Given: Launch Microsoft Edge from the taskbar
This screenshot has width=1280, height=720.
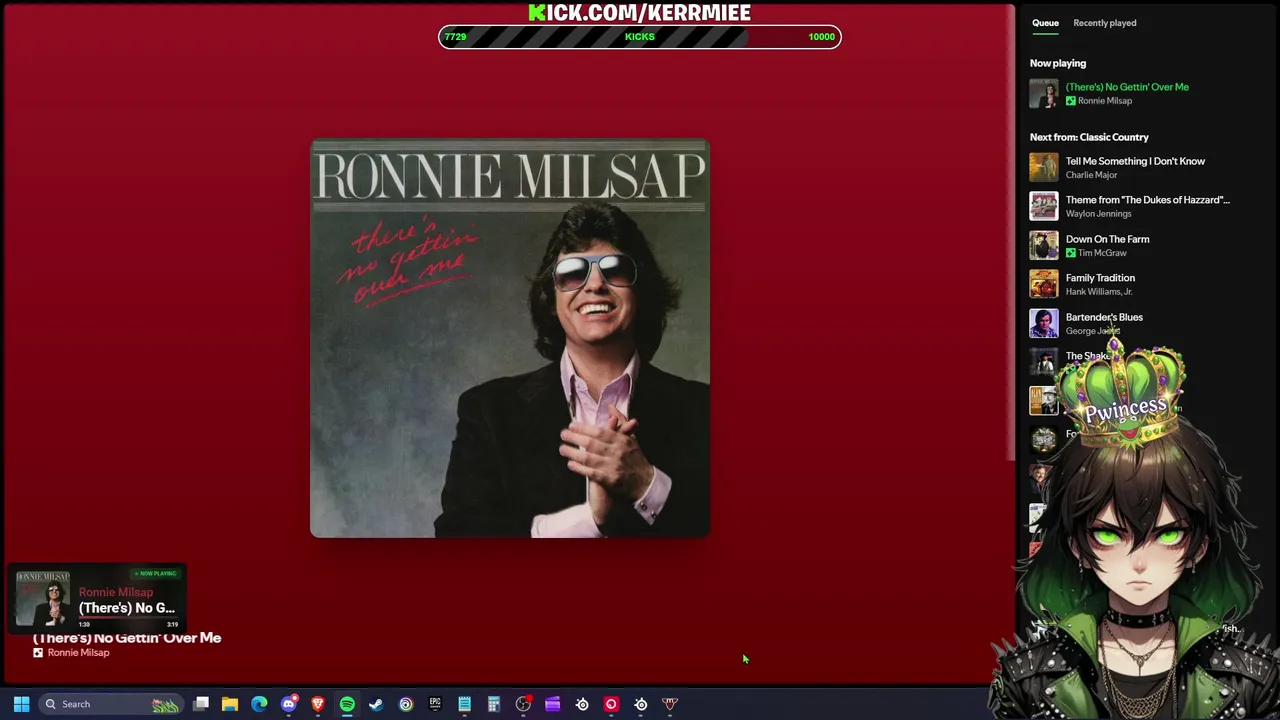Looking at the screenshot, I should [x=259, y=704].
